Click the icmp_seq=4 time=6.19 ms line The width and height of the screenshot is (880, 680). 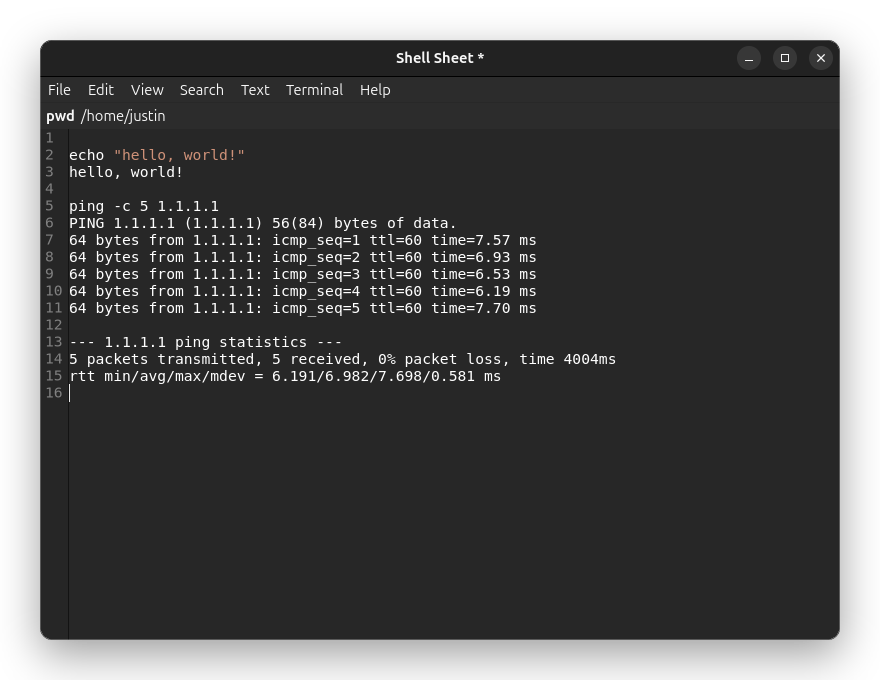pyautogui.click(x=302, y=291)
